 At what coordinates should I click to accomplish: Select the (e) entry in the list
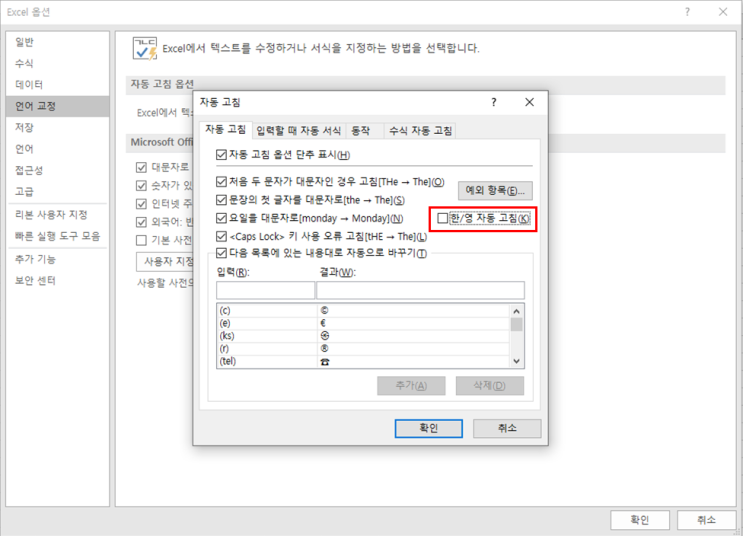point(267,323)
